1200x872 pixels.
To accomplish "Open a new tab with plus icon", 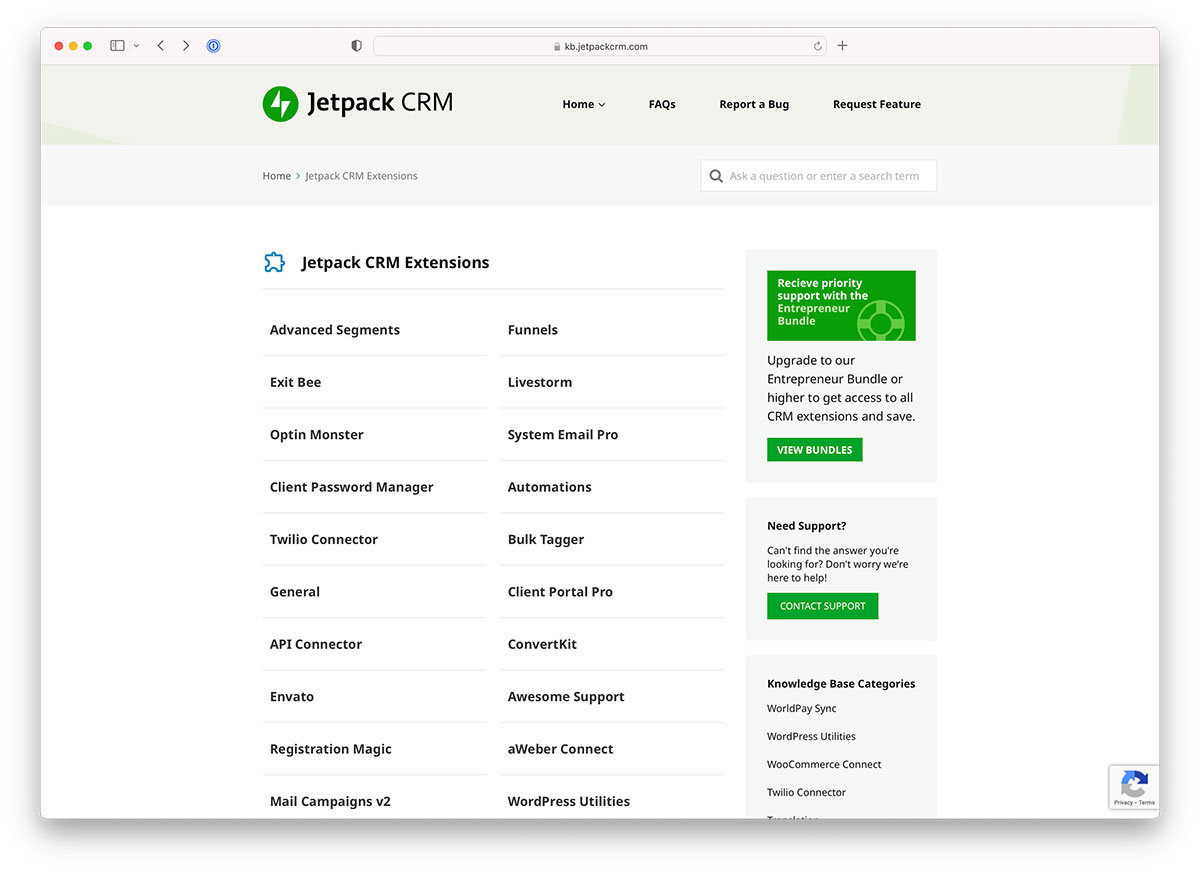I will (x=842, y=46).
